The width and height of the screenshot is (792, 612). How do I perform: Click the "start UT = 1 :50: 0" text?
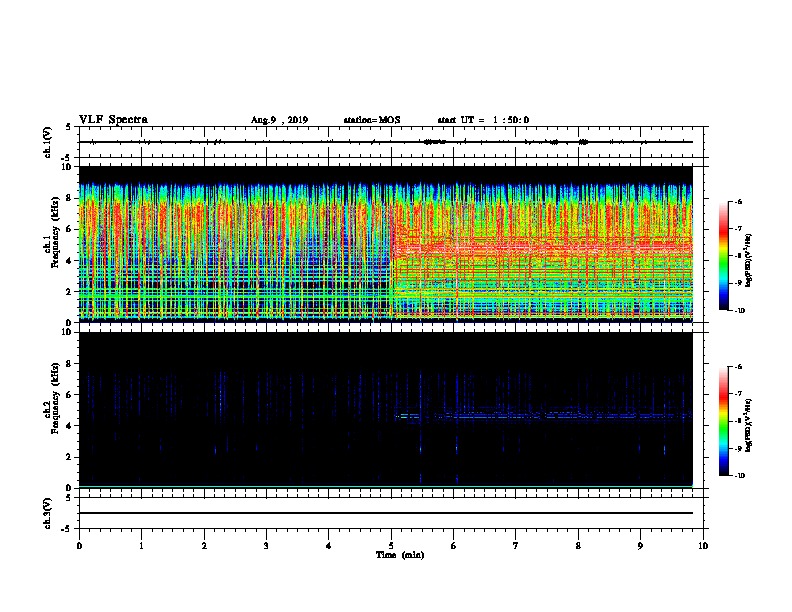click(483, 120)
